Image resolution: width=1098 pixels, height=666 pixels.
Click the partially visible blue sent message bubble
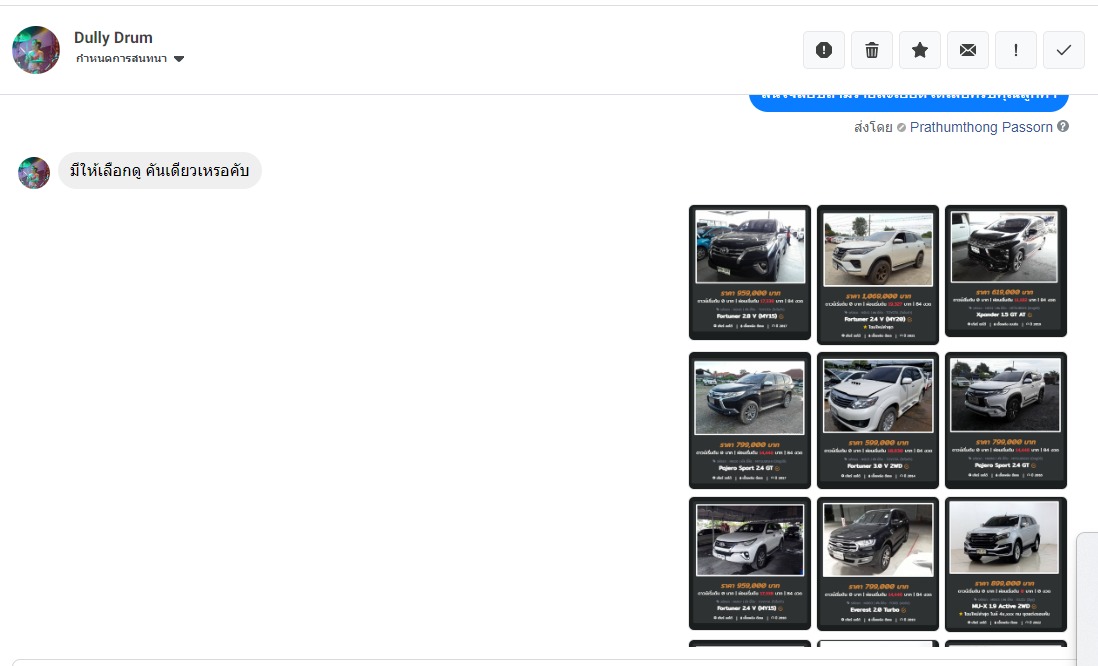(x=909, y=102)
